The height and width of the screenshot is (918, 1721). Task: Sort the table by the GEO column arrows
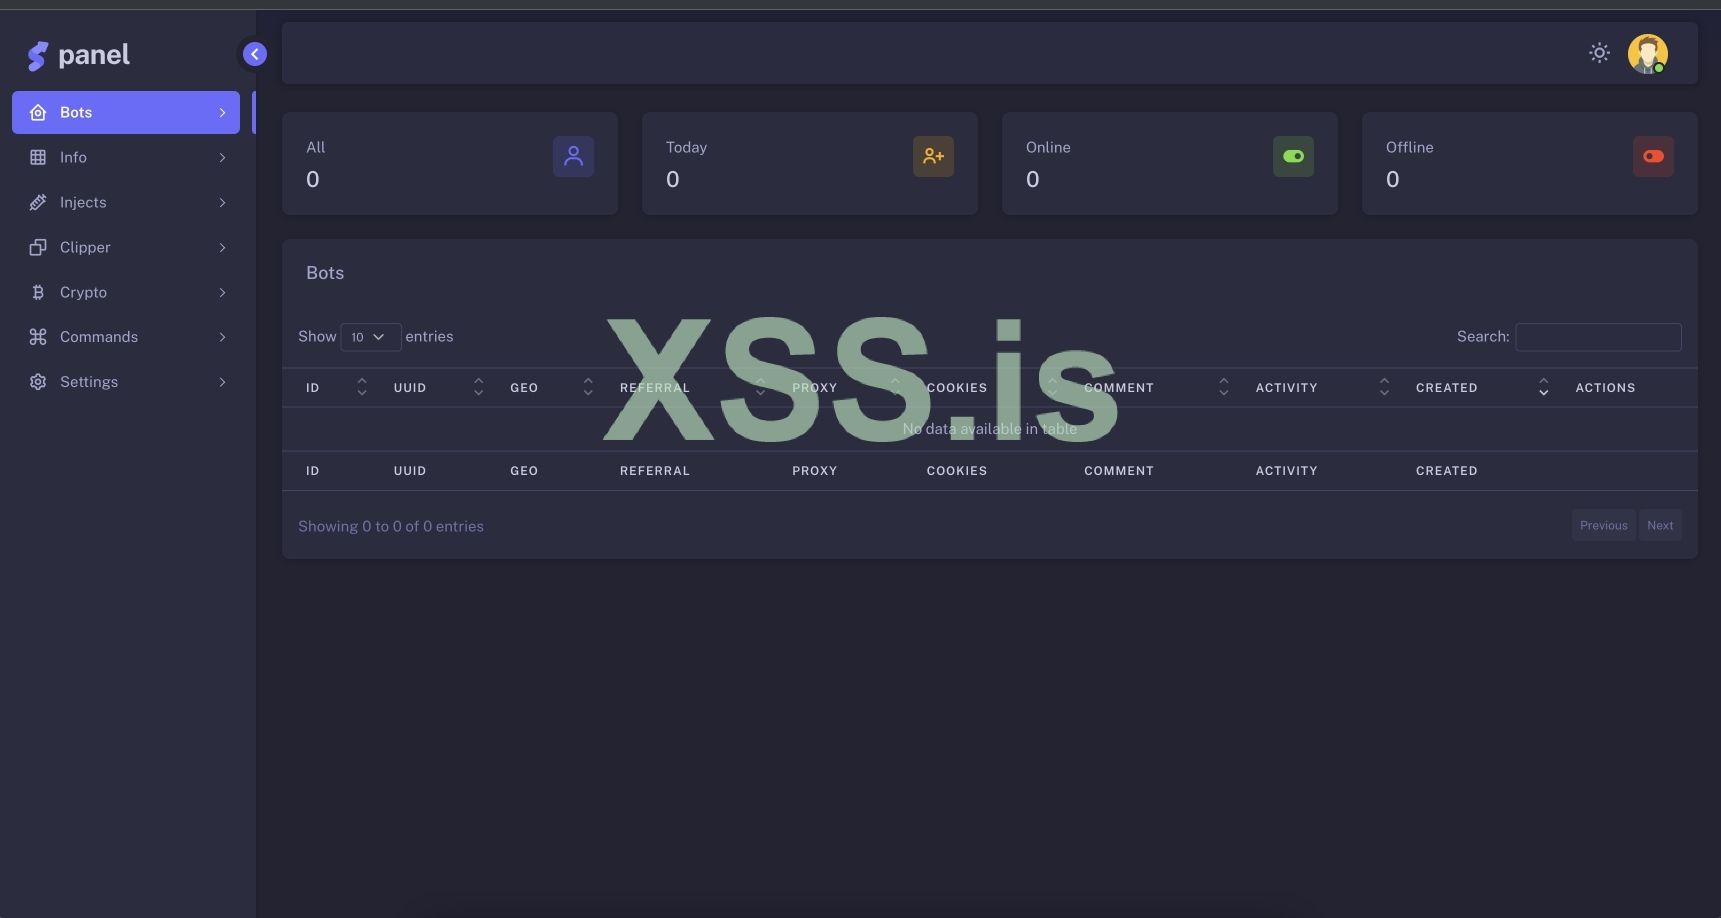(x=588, y=387)
